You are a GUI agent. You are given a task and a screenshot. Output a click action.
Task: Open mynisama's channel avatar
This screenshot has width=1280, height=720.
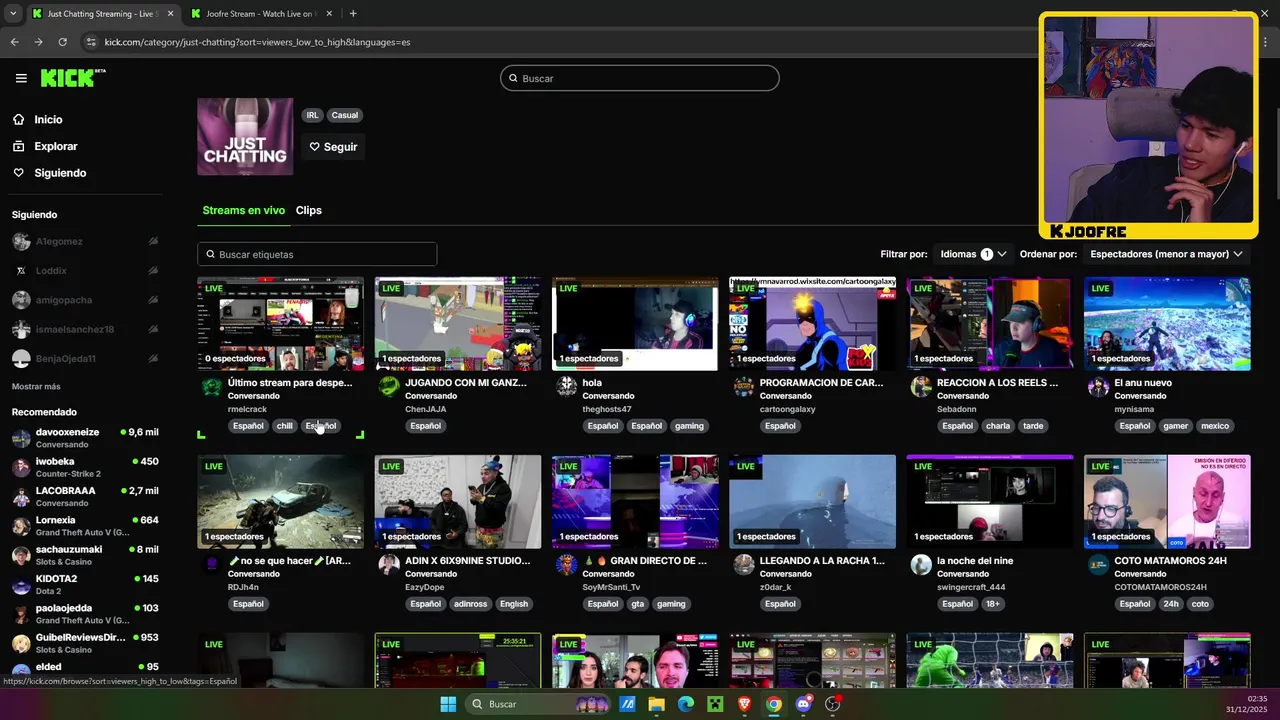click(1099, 387)
